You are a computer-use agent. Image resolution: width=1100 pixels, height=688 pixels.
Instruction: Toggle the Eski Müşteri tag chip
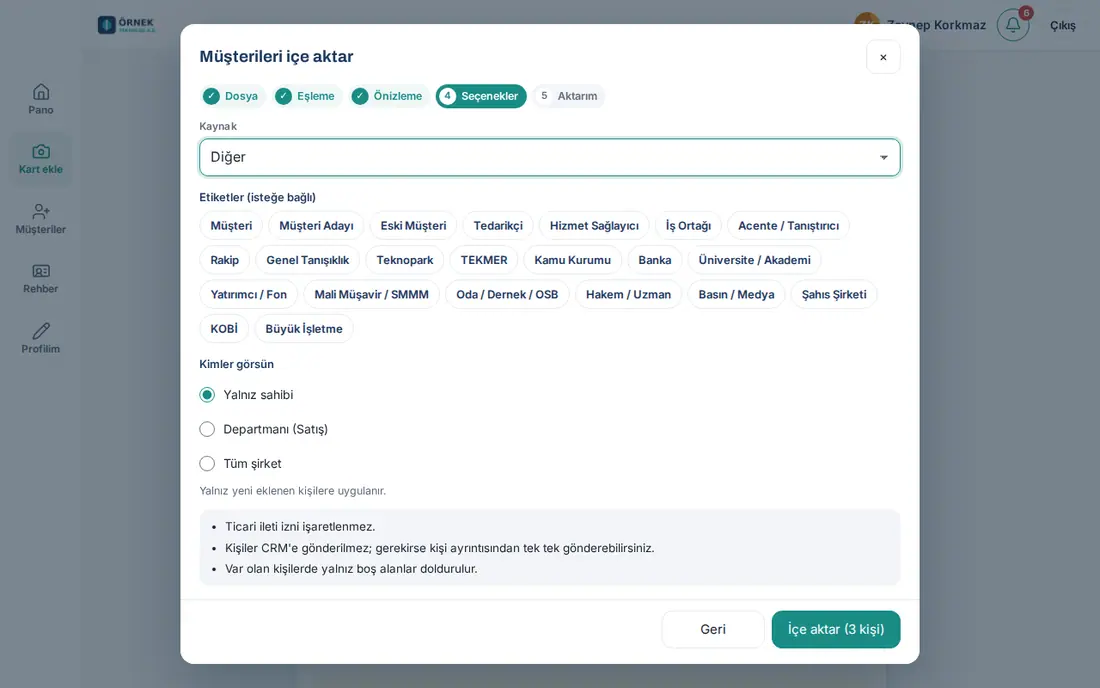(413, 226)
